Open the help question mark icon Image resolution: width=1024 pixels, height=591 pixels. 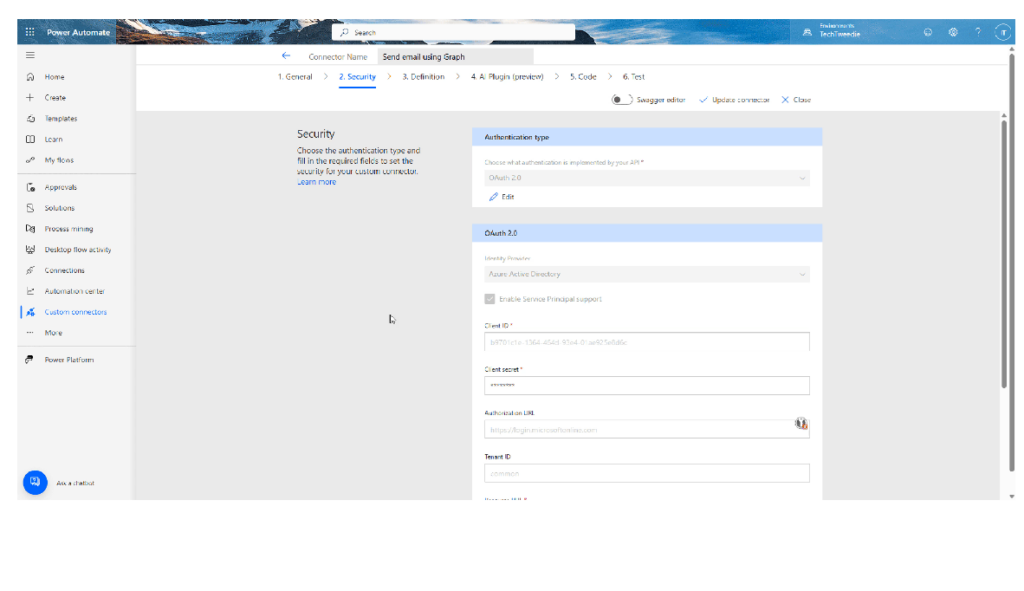click(977, 32)
